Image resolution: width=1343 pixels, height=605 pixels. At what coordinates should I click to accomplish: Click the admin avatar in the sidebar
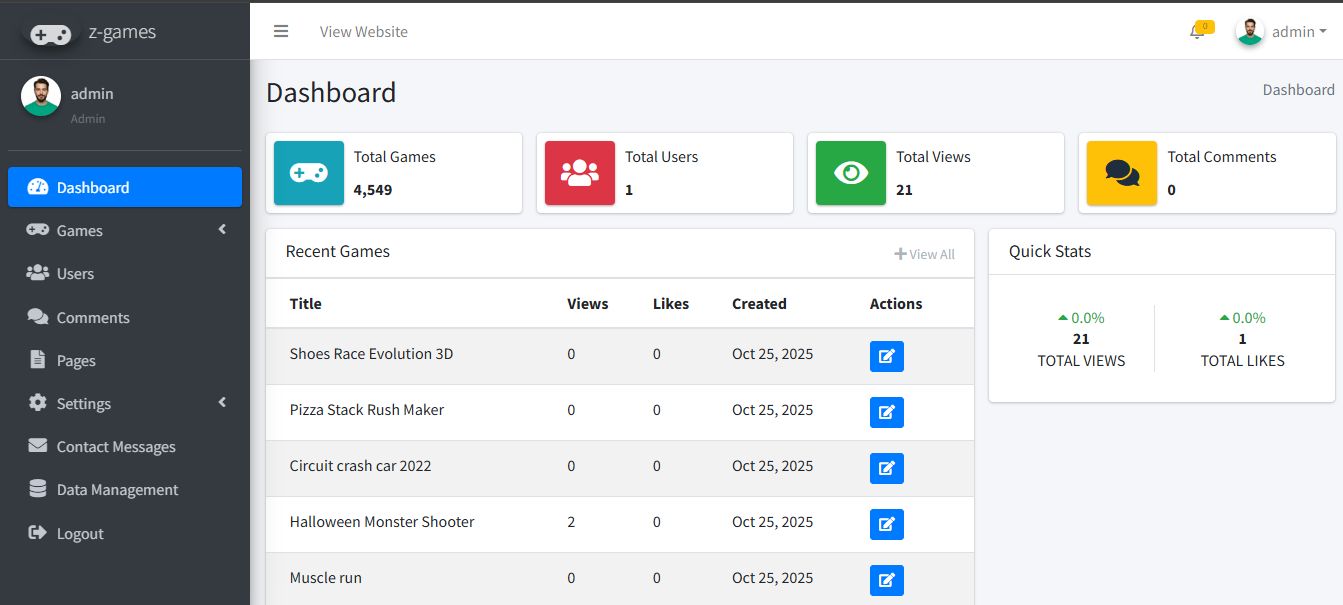41,96
